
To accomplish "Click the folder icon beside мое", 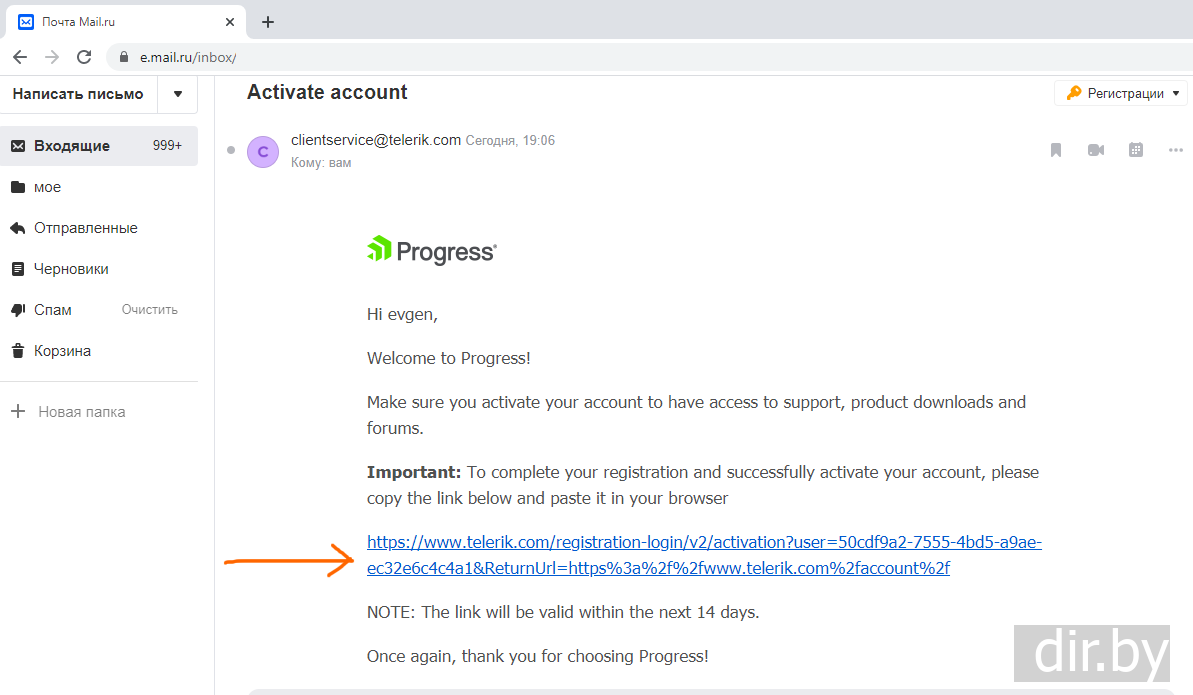I will (x=18, y=187).
